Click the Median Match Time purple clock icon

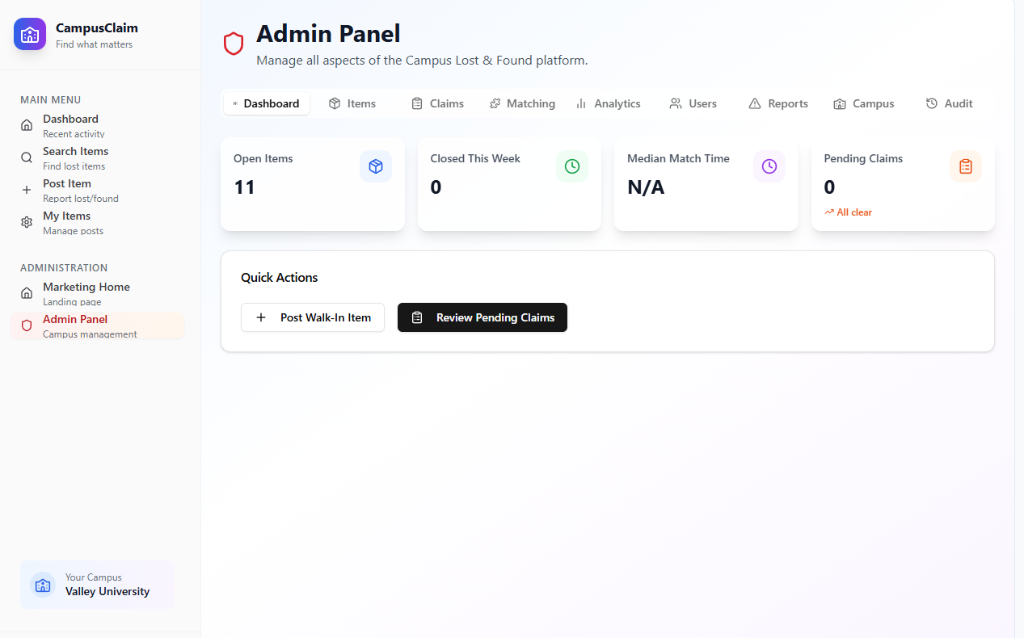(x=769, y=167)
